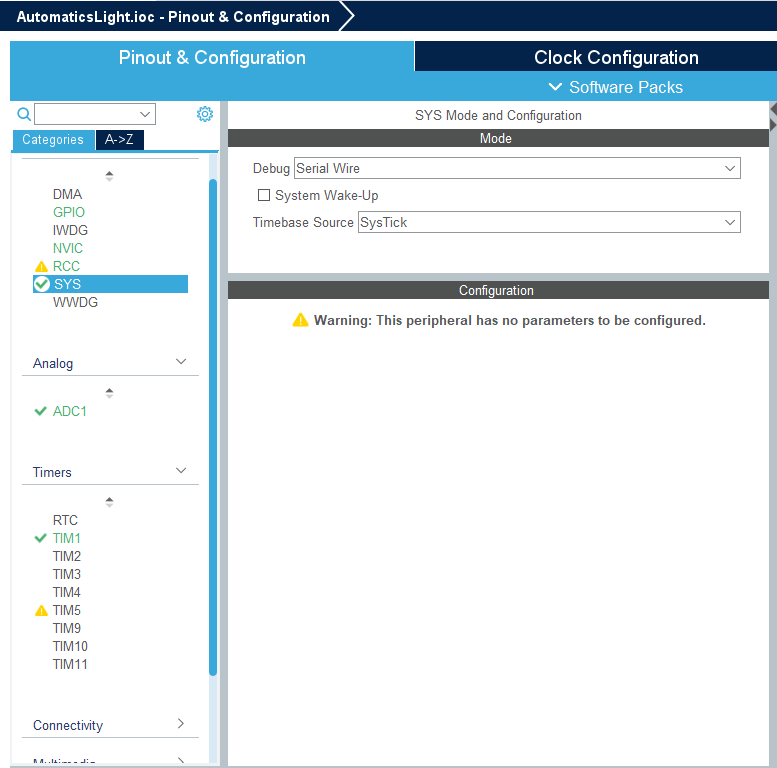This screenshot has height=768, width=777.
Task: Click the TIM1 green checkmark icon
Action: [41, 538]
